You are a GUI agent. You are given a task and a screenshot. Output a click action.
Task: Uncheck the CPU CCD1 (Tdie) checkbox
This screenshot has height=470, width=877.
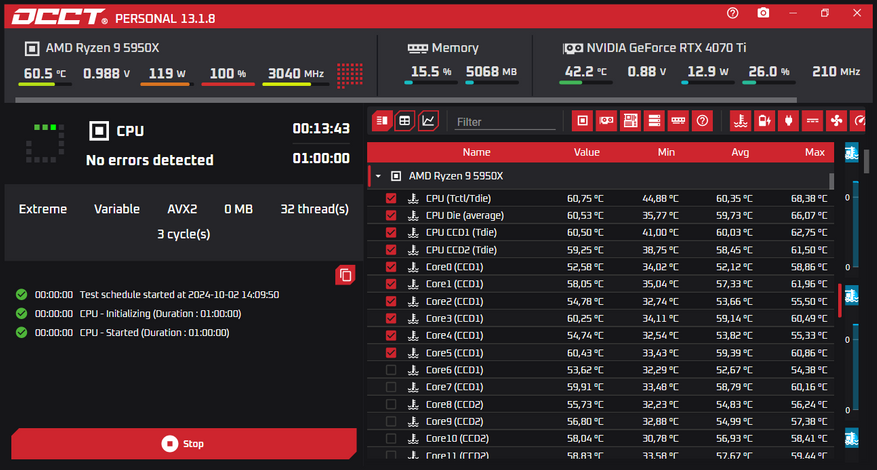tap(391, 232)
